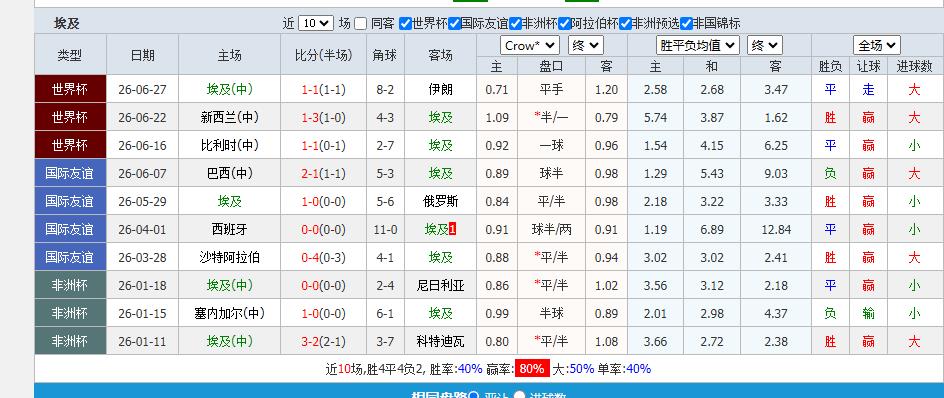Click the 走 result in the 伊朗 row

click(x=868, y=90)
